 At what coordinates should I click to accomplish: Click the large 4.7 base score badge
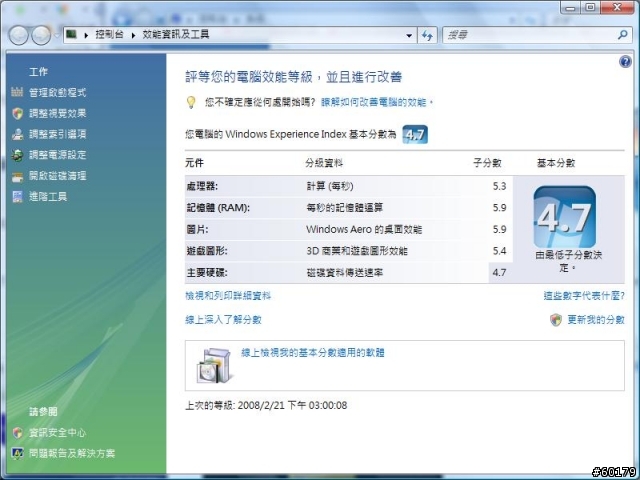564,216
